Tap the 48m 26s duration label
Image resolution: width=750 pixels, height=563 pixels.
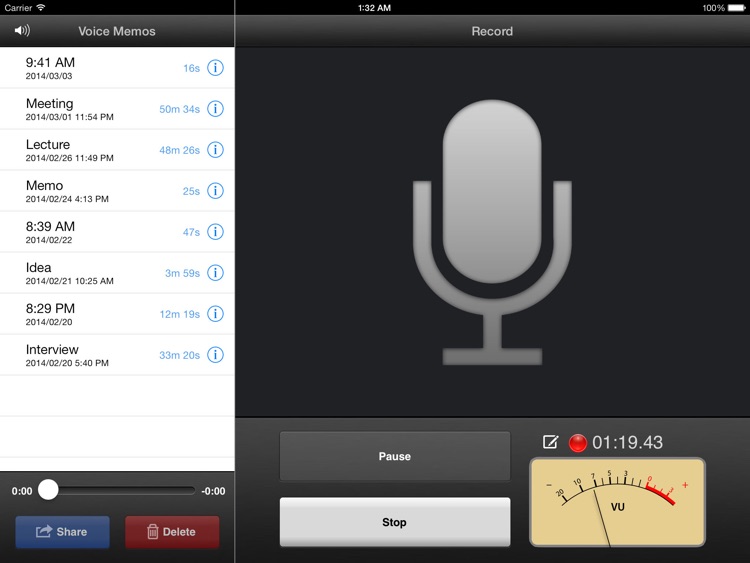pyautogui.click(x=179, y=150)
